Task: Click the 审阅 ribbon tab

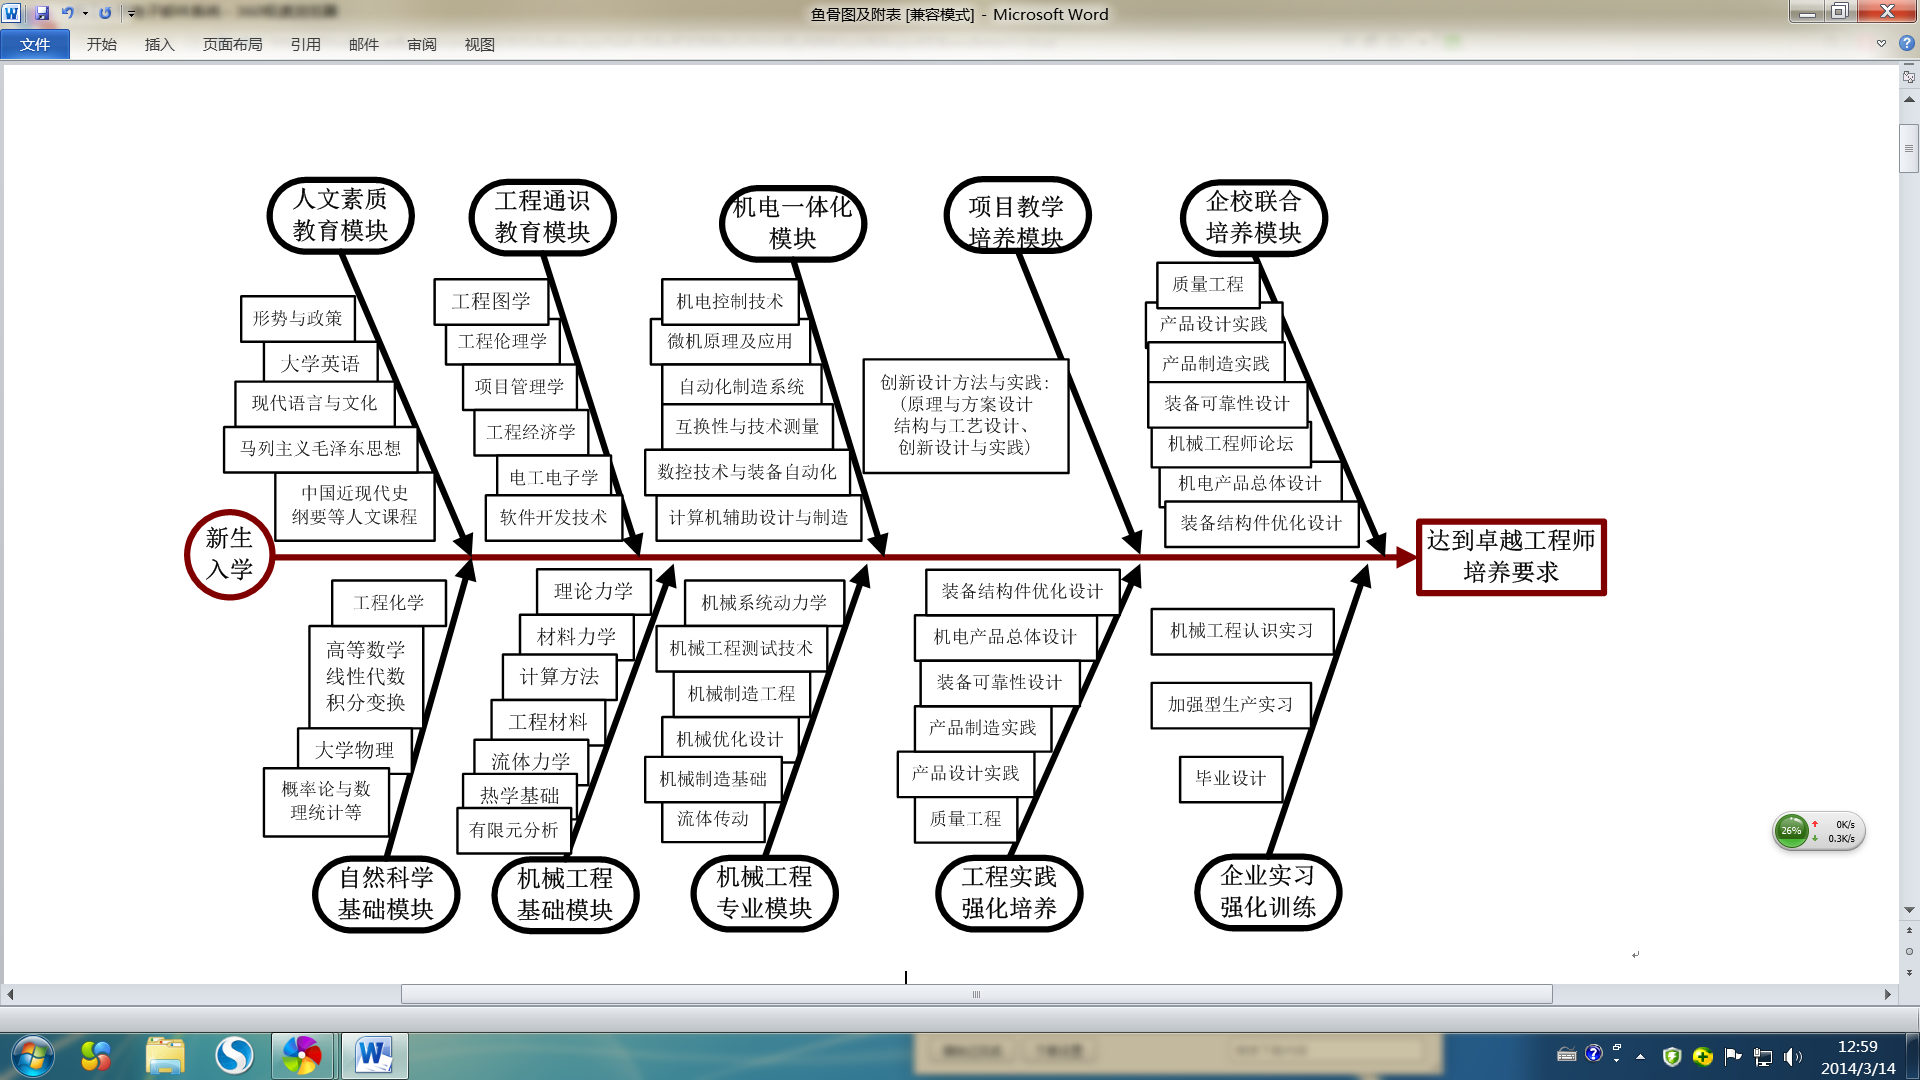Action: [x=421, y=44]
